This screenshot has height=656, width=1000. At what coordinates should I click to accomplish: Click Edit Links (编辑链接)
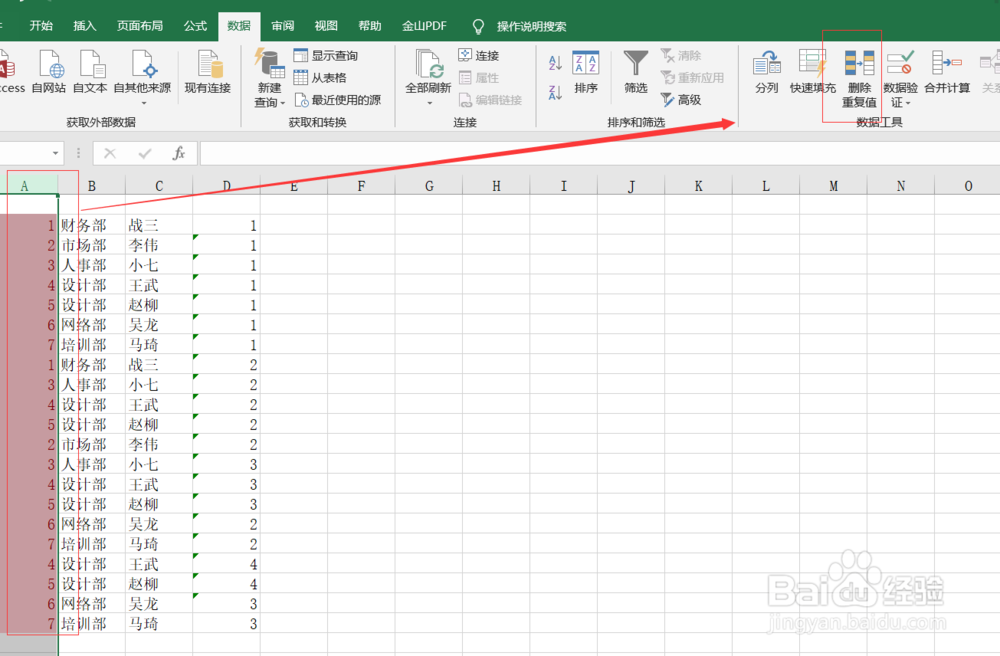point(490,100)
